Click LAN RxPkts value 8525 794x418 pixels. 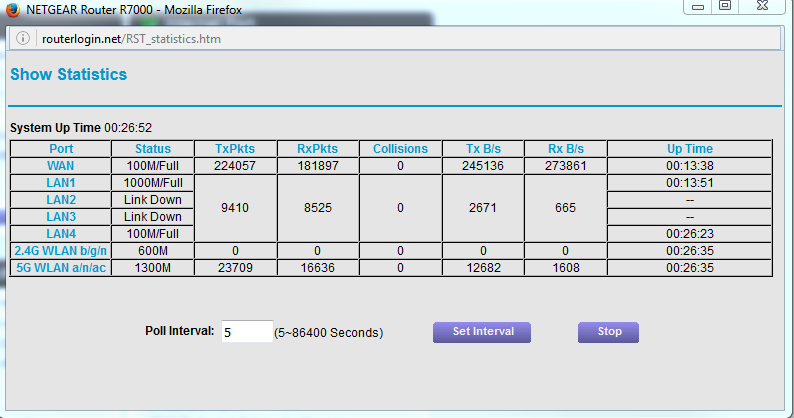pyautogui.click(x=317, y=208)
